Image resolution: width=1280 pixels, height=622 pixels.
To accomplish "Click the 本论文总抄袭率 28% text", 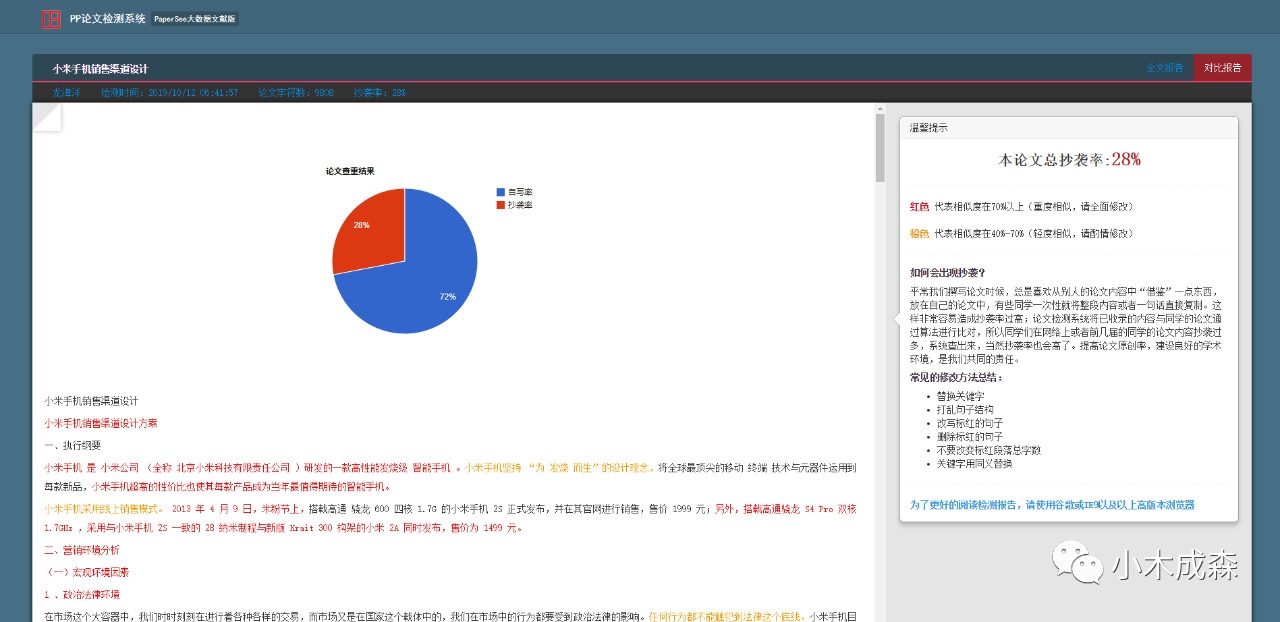I will pos(1069,159).
